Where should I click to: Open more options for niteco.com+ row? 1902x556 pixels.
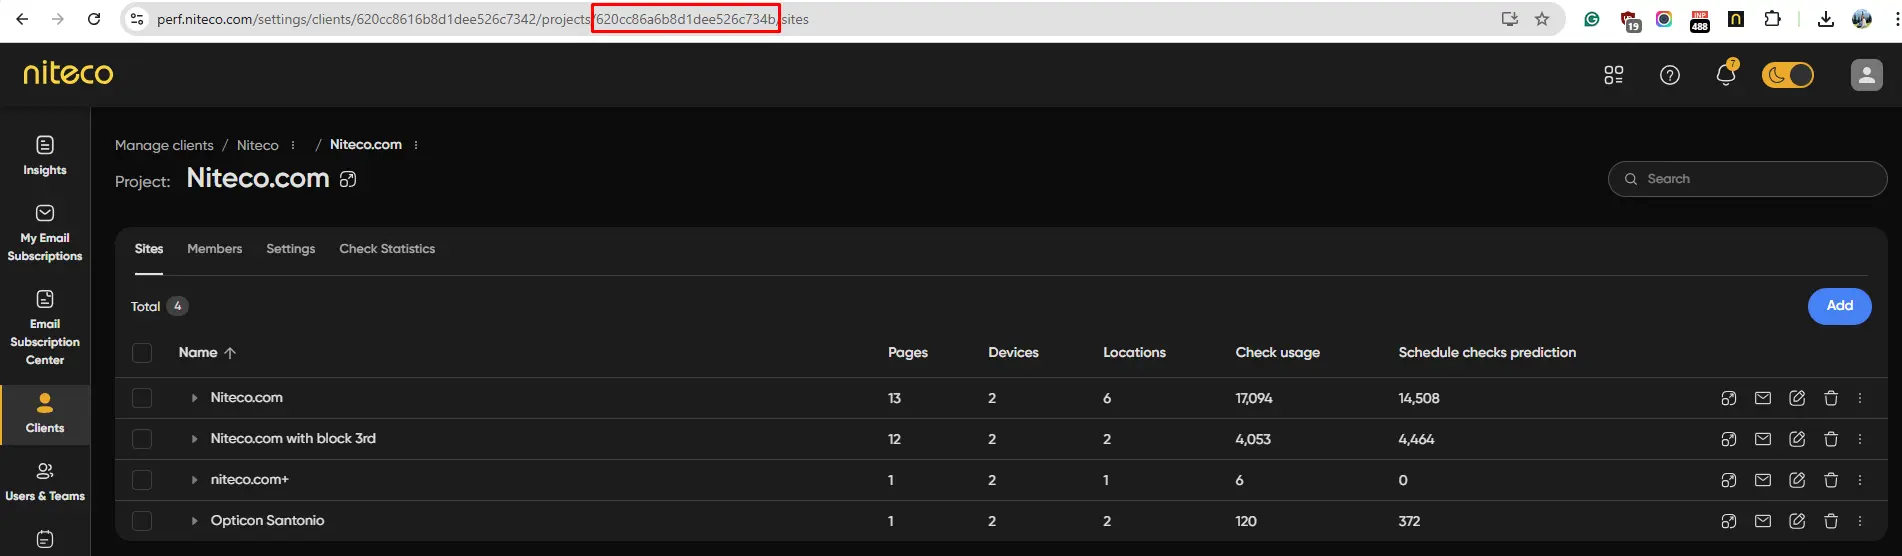point(1860,480)
